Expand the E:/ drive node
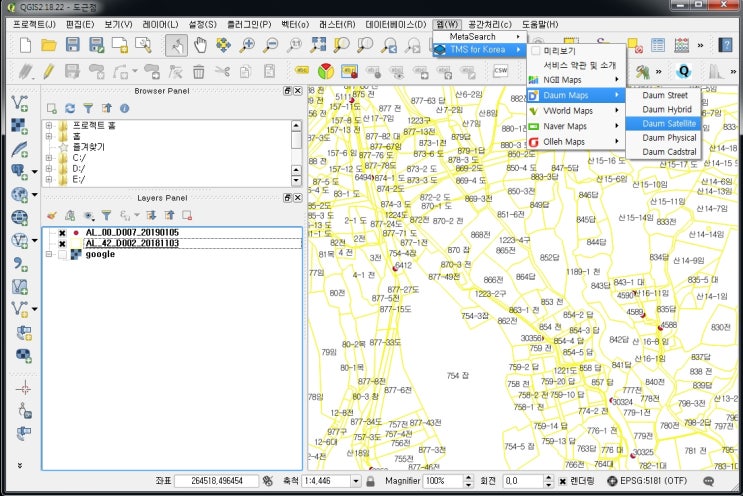 tap(48, 180)
